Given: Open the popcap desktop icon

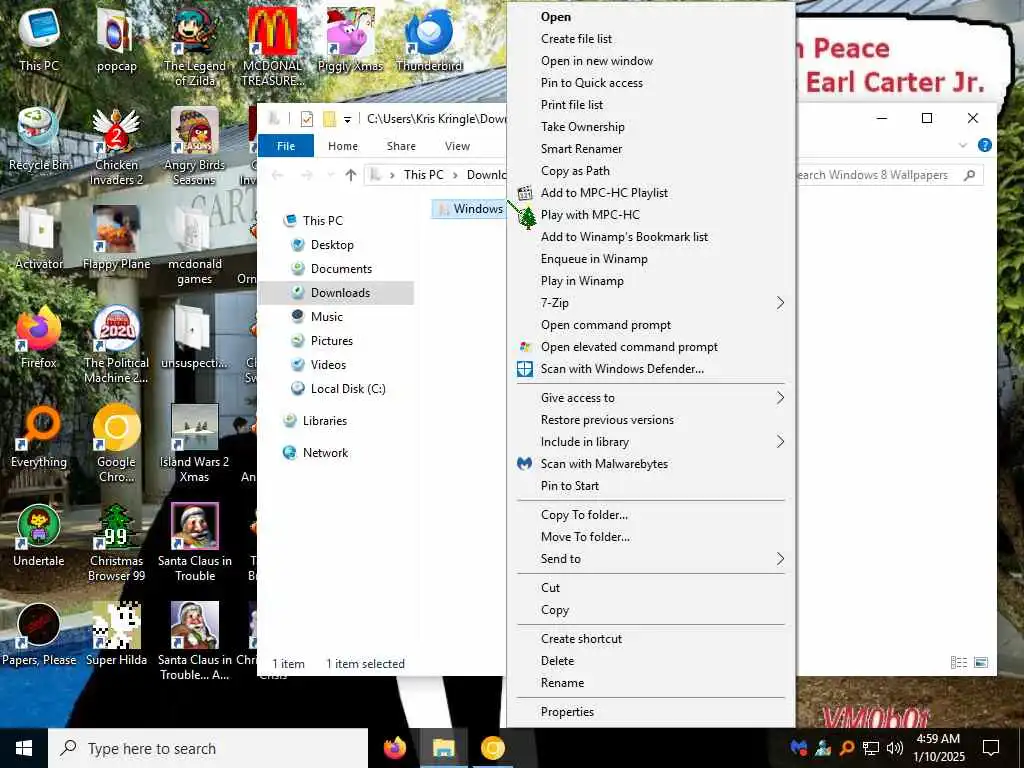Looking at the screenshot, I should (116, 39).
